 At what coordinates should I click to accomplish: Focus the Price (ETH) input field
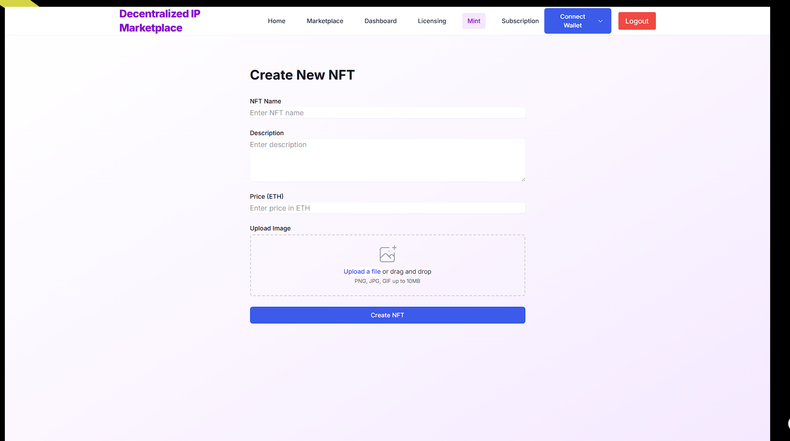[387, 208]
